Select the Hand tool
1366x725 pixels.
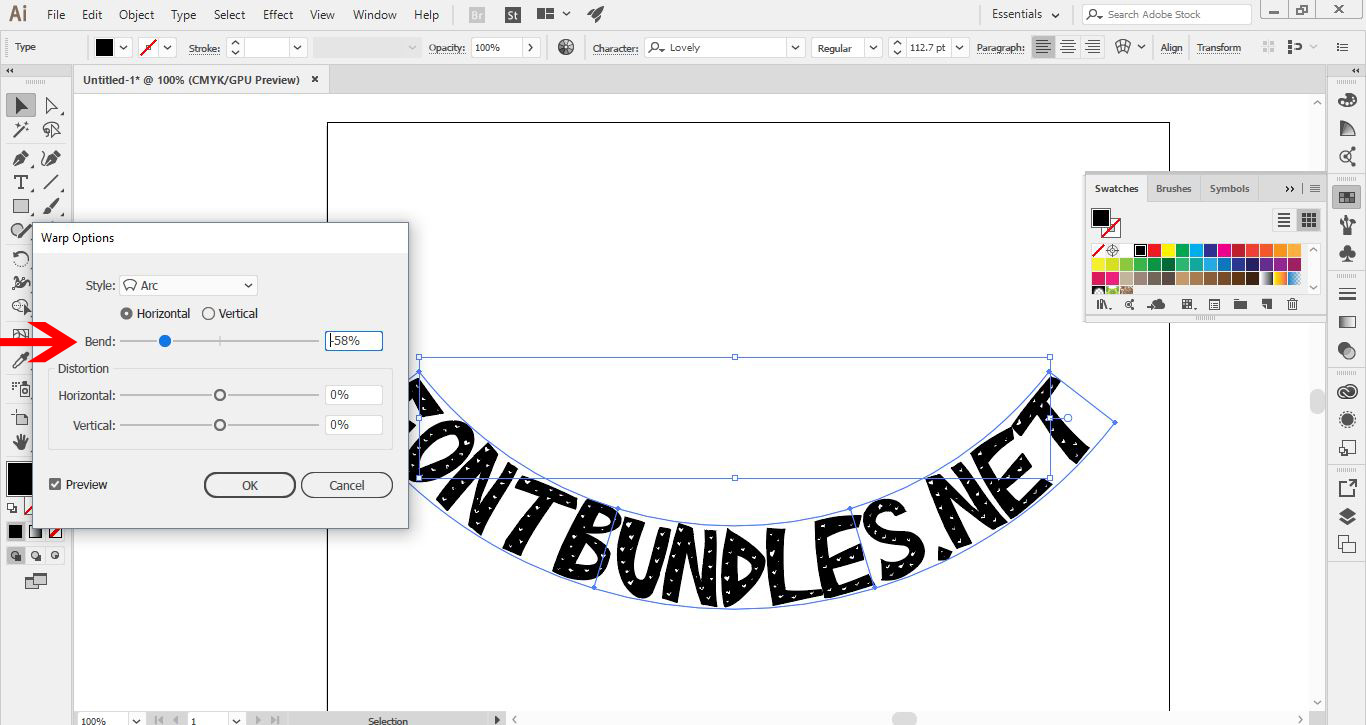click(x=21, y=441)
